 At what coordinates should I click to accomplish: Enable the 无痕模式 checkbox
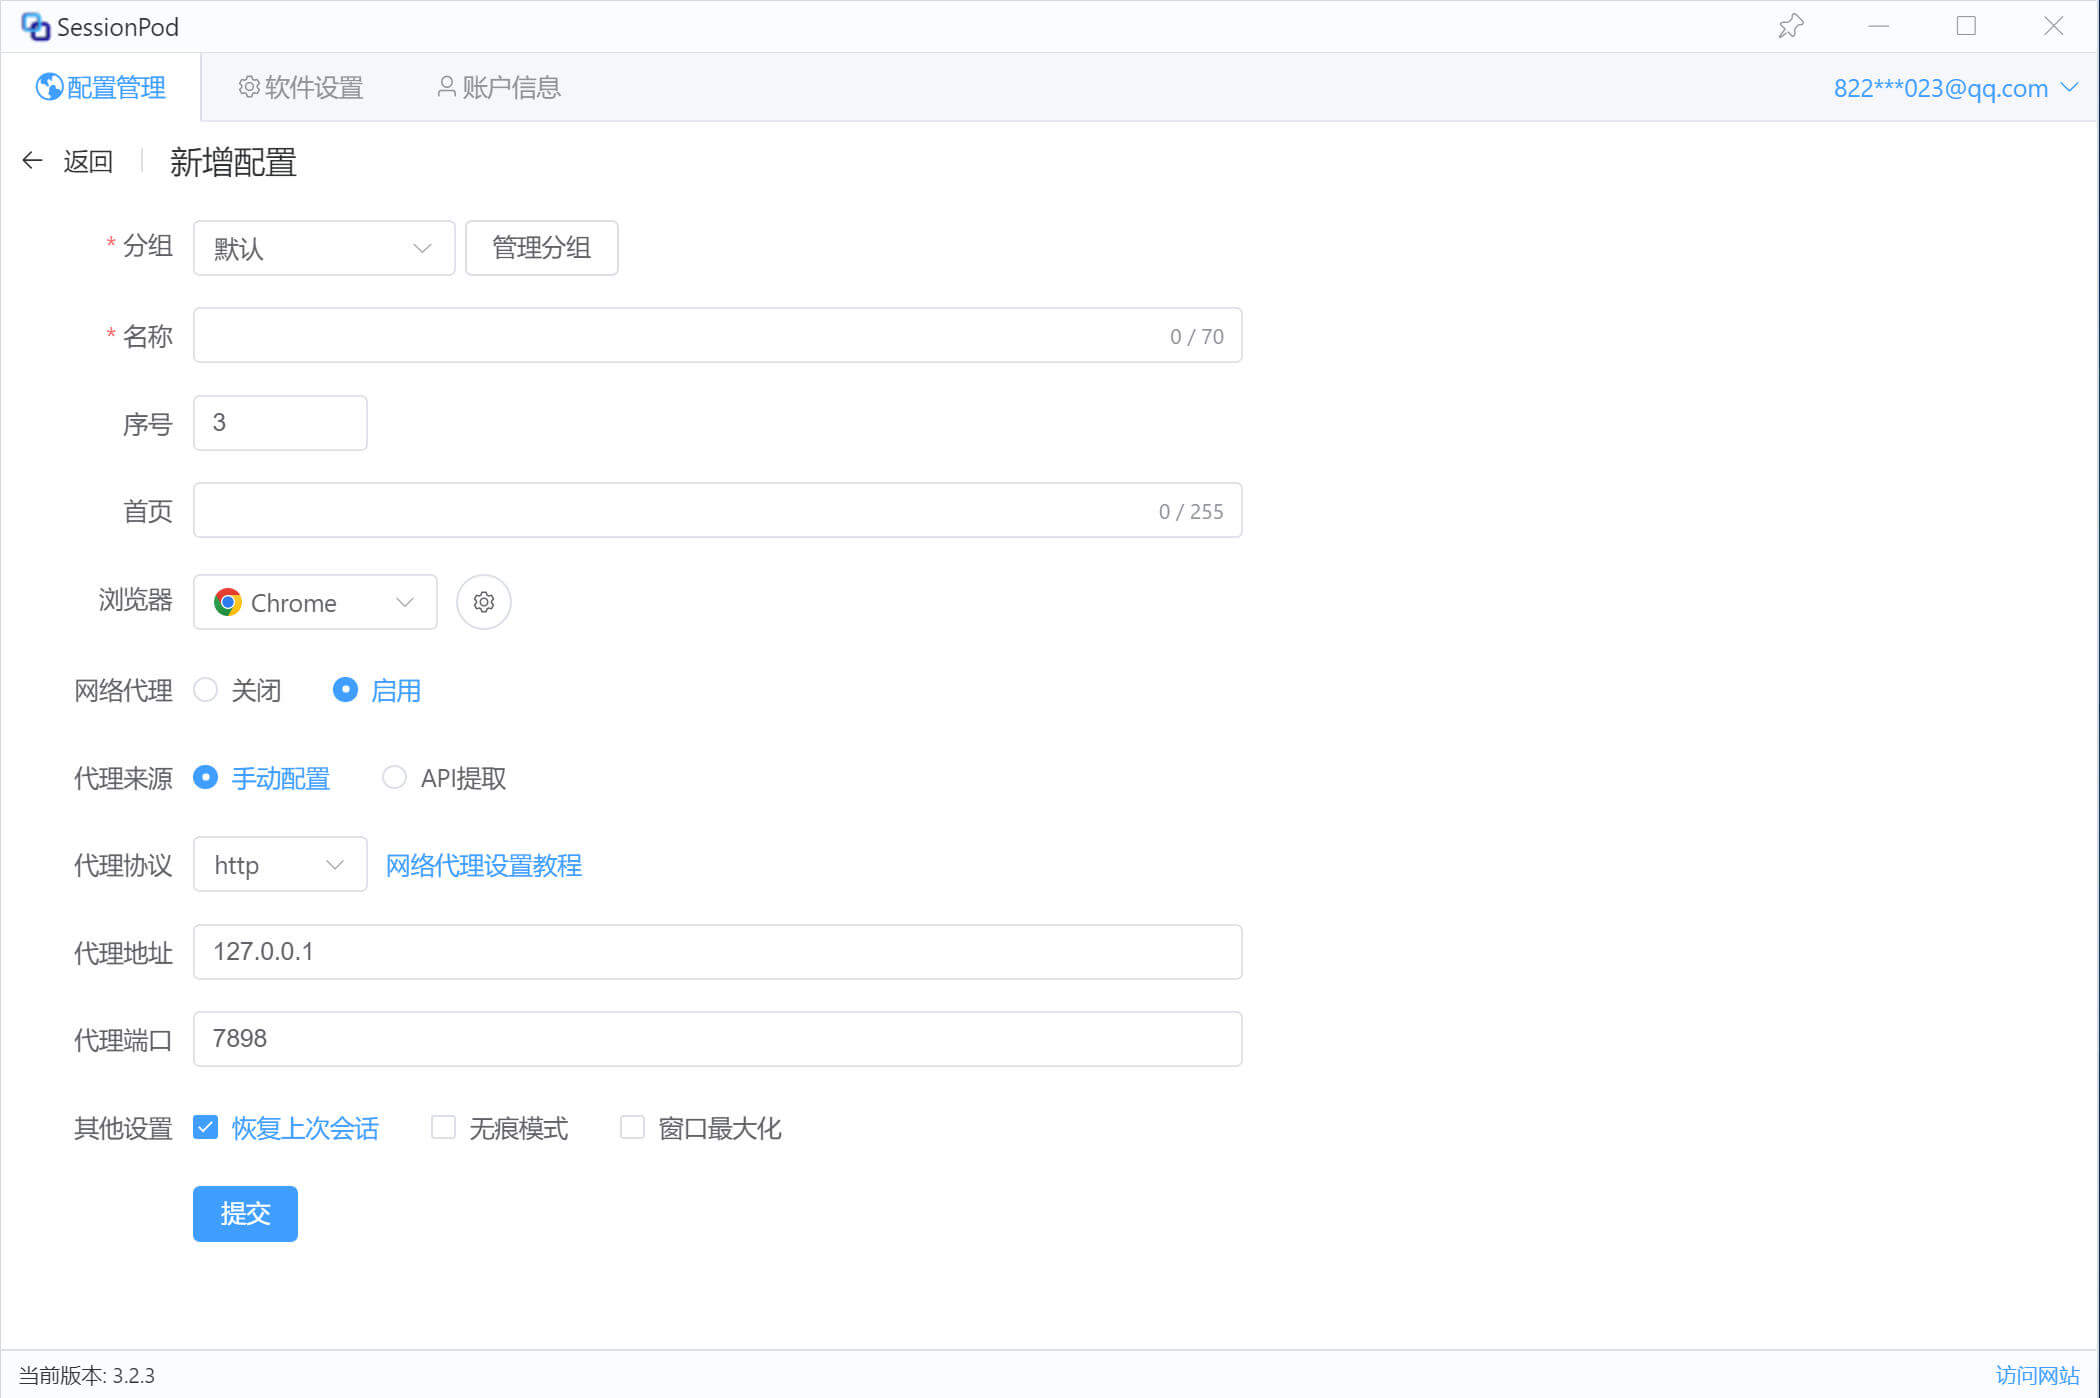pyautogui.click(x=443, y=1127)
